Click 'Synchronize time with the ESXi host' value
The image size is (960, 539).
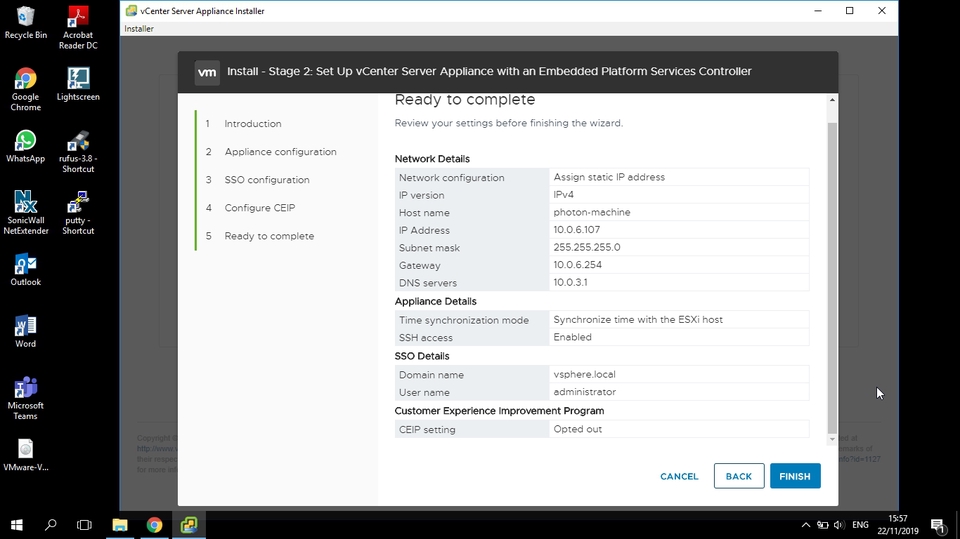638,320
